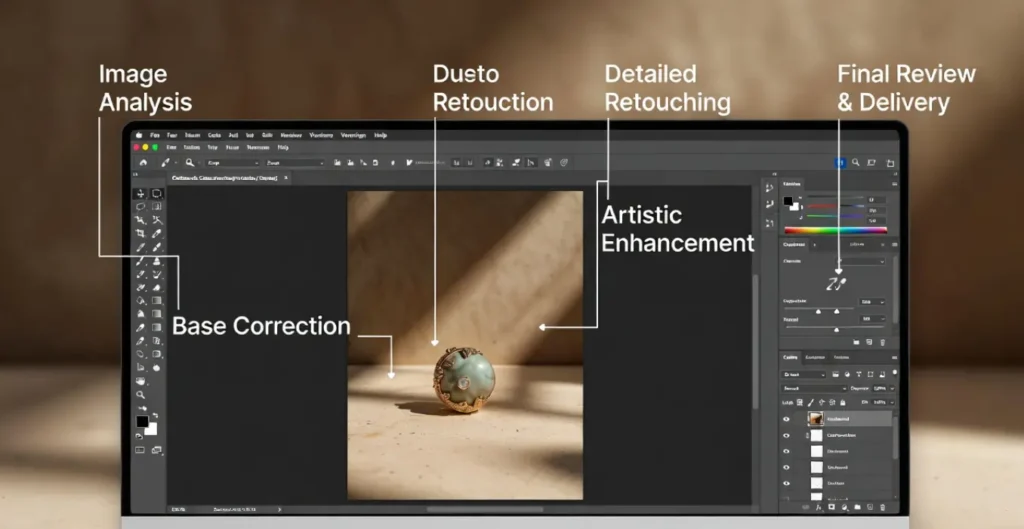This screenshot has width=1024, height=529.
Task: Toggle lock transparent pixels icon
Action: (x=800, y=403)
